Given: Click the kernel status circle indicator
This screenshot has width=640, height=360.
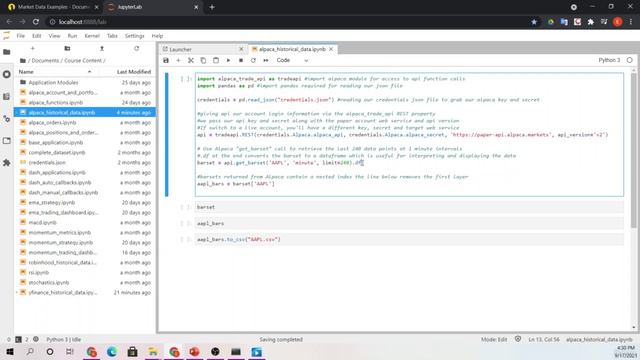Looking at the screenshot, I should coord(629,60).
